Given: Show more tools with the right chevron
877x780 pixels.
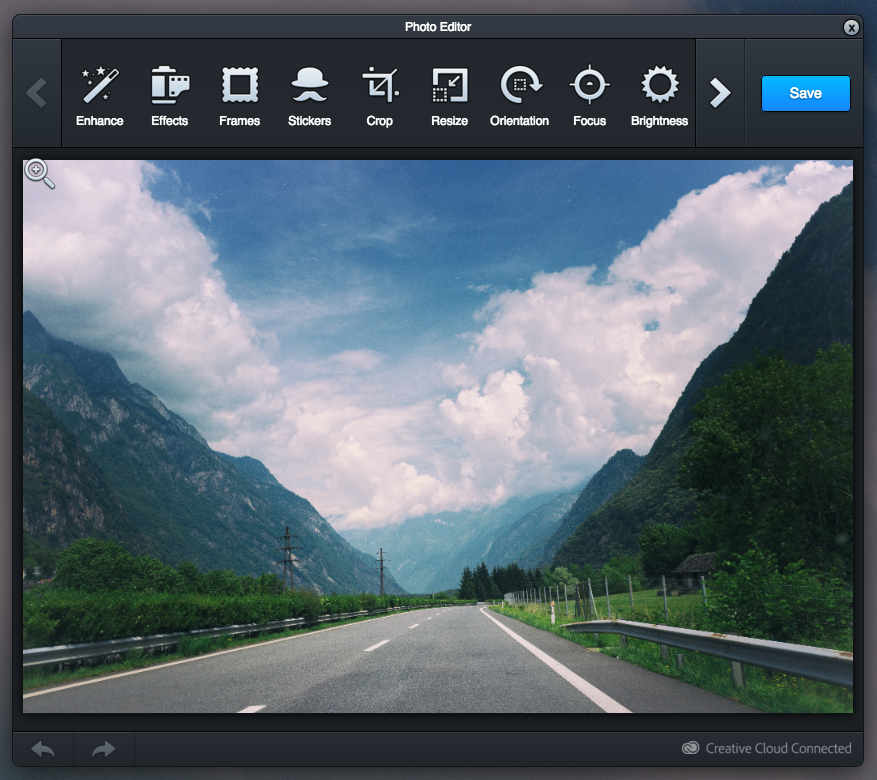Looking at the screenshot, I should (x=720, y=93).
